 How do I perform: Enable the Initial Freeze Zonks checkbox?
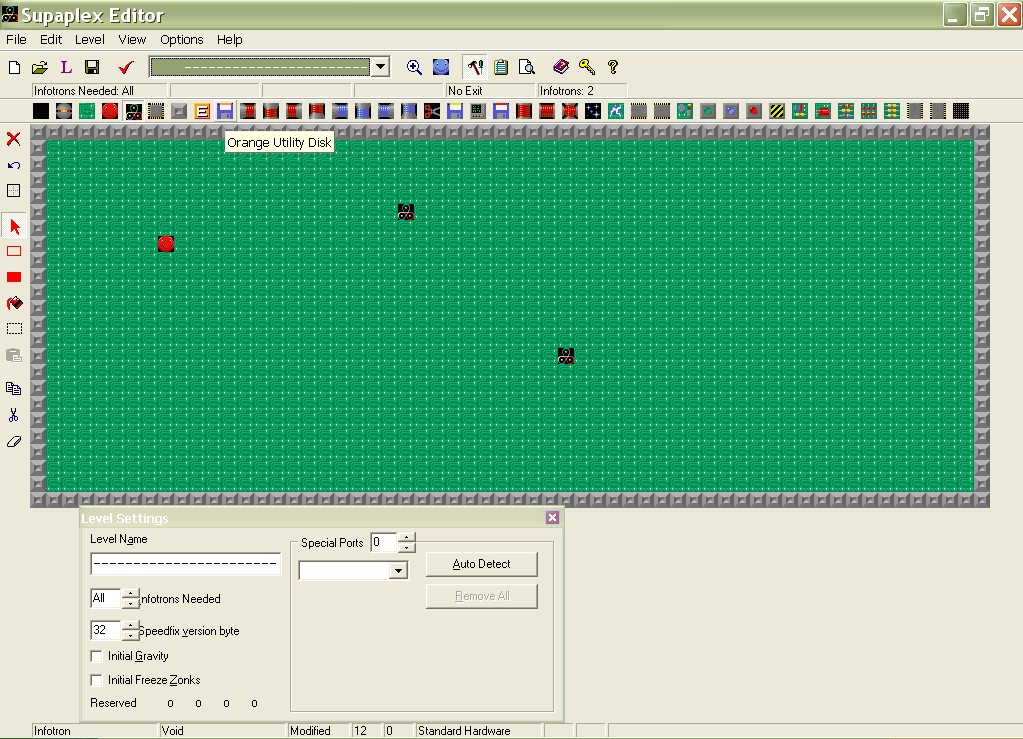click(97, 680)
